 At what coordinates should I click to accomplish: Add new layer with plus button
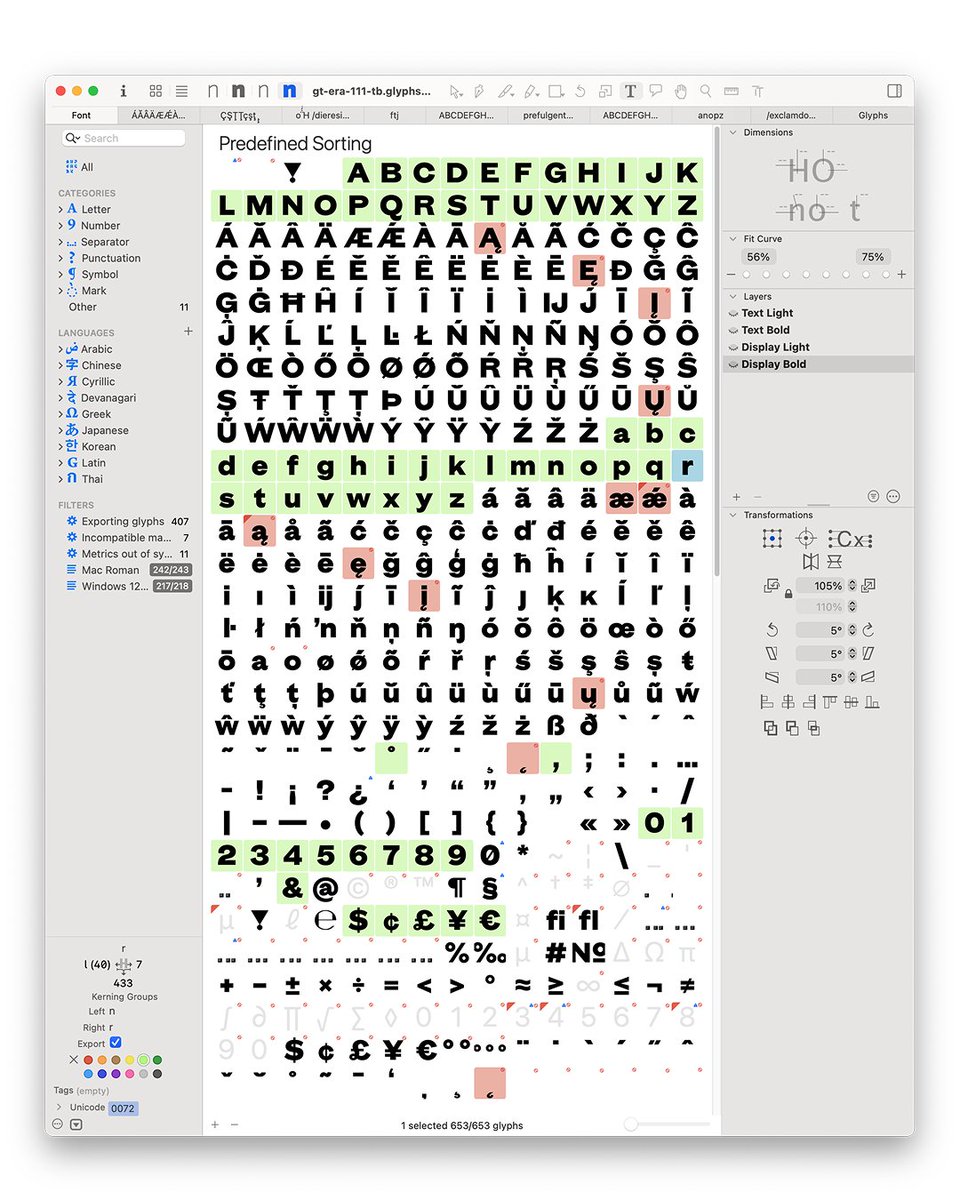pyautogui.click(x=737, y=496)
